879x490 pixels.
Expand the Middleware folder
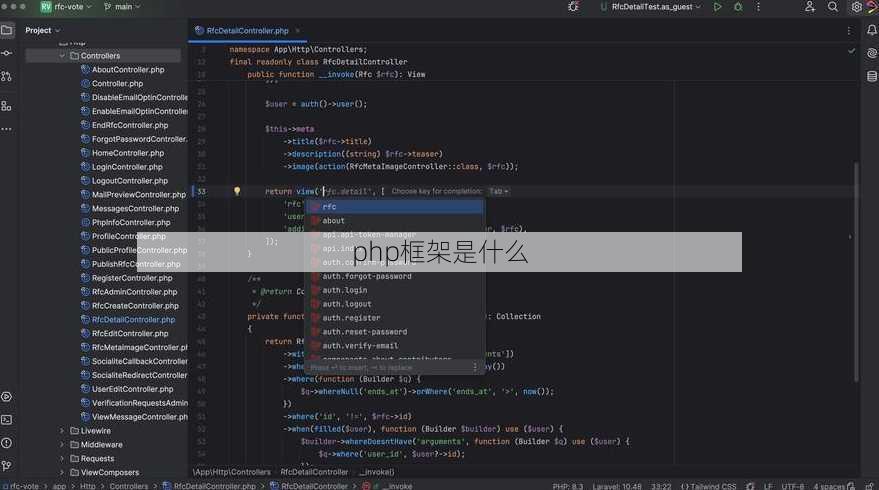coord(62,445)
